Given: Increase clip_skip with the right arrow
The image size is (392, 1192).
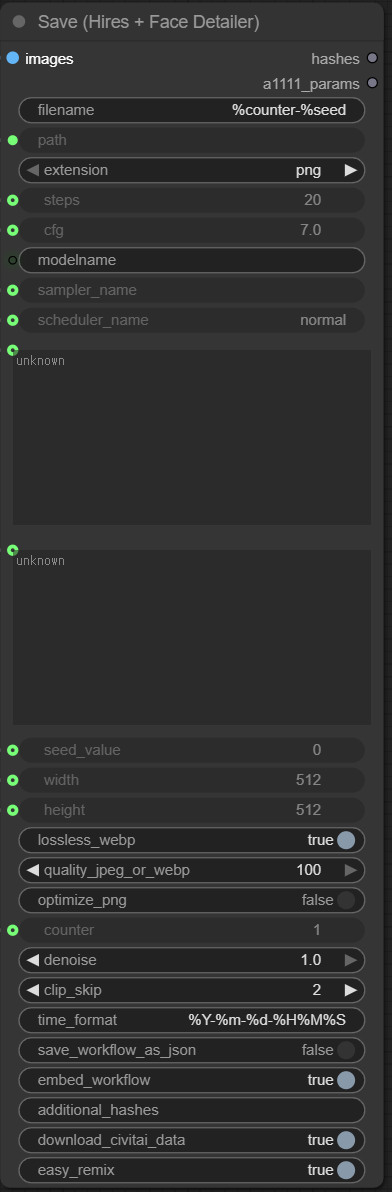Looking at the screenshot, I should 350,990.
